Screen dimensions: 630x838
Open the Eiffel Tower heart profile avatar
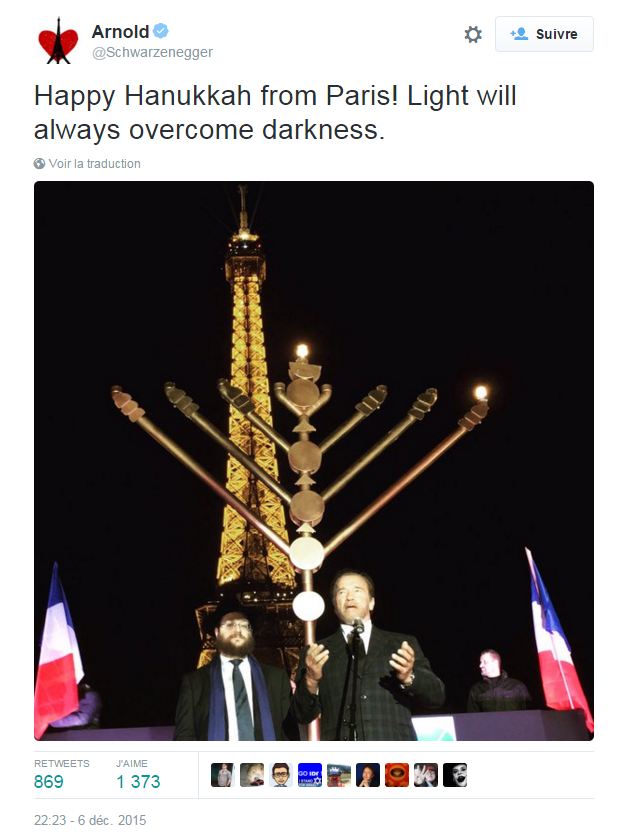click(58, 41)
